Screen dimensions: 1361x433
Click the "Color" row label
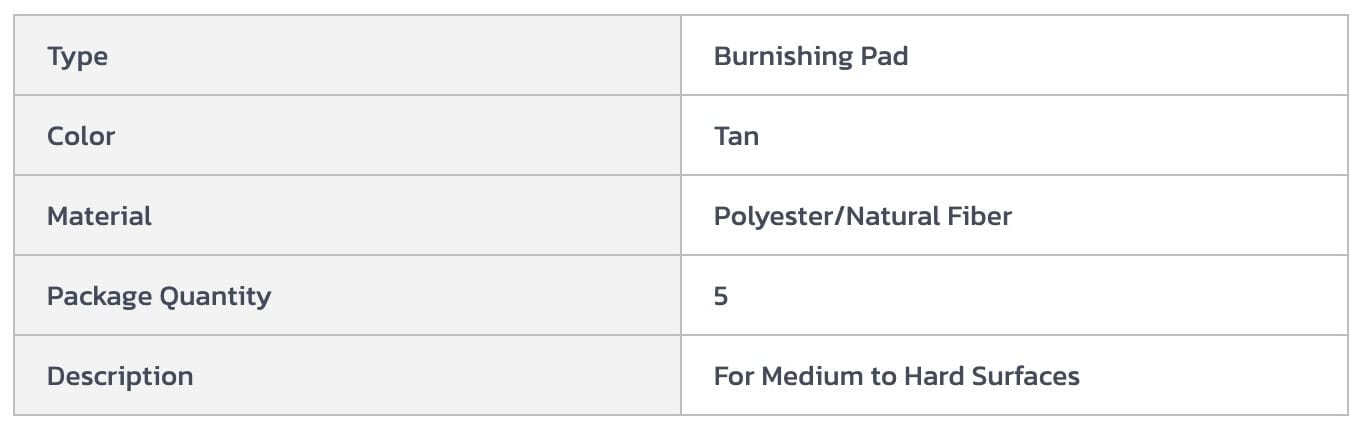[81, 136]
